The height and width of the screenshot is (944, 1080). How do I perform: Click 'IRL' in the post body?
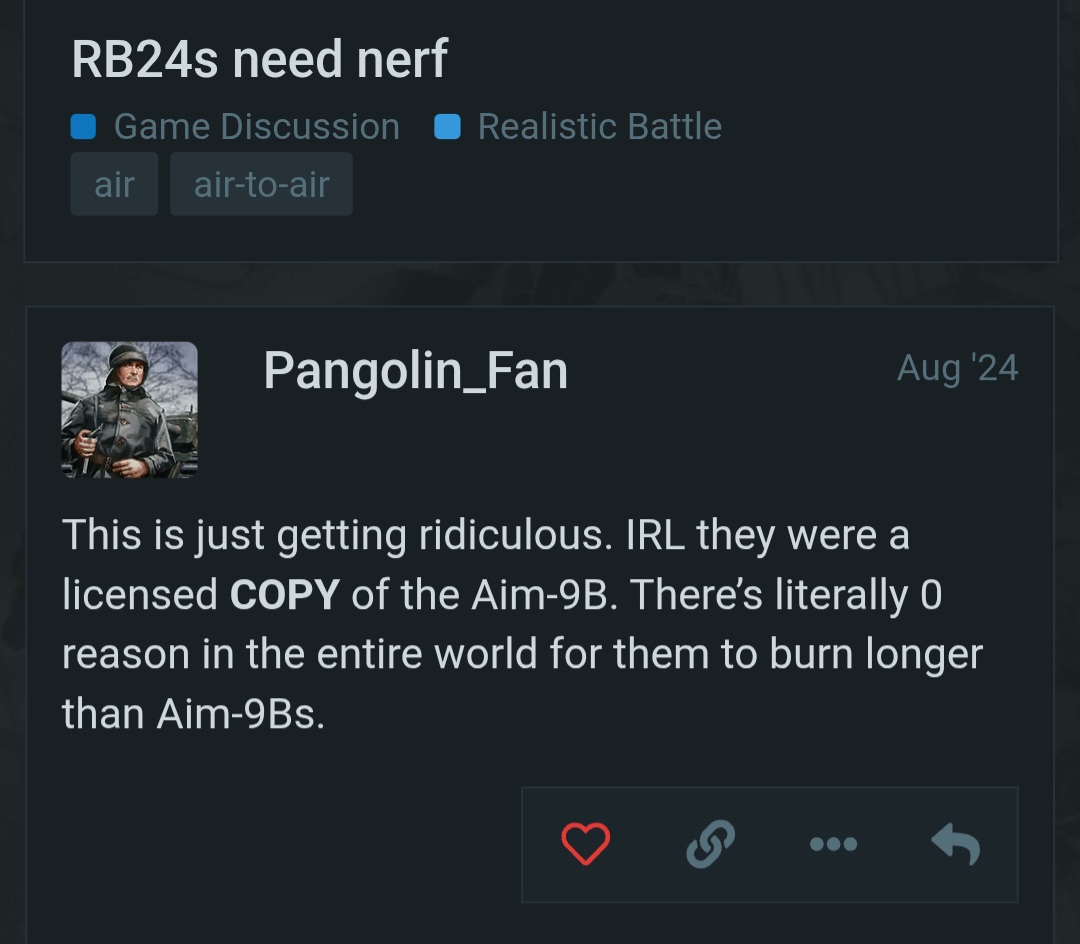click(656, 535)
